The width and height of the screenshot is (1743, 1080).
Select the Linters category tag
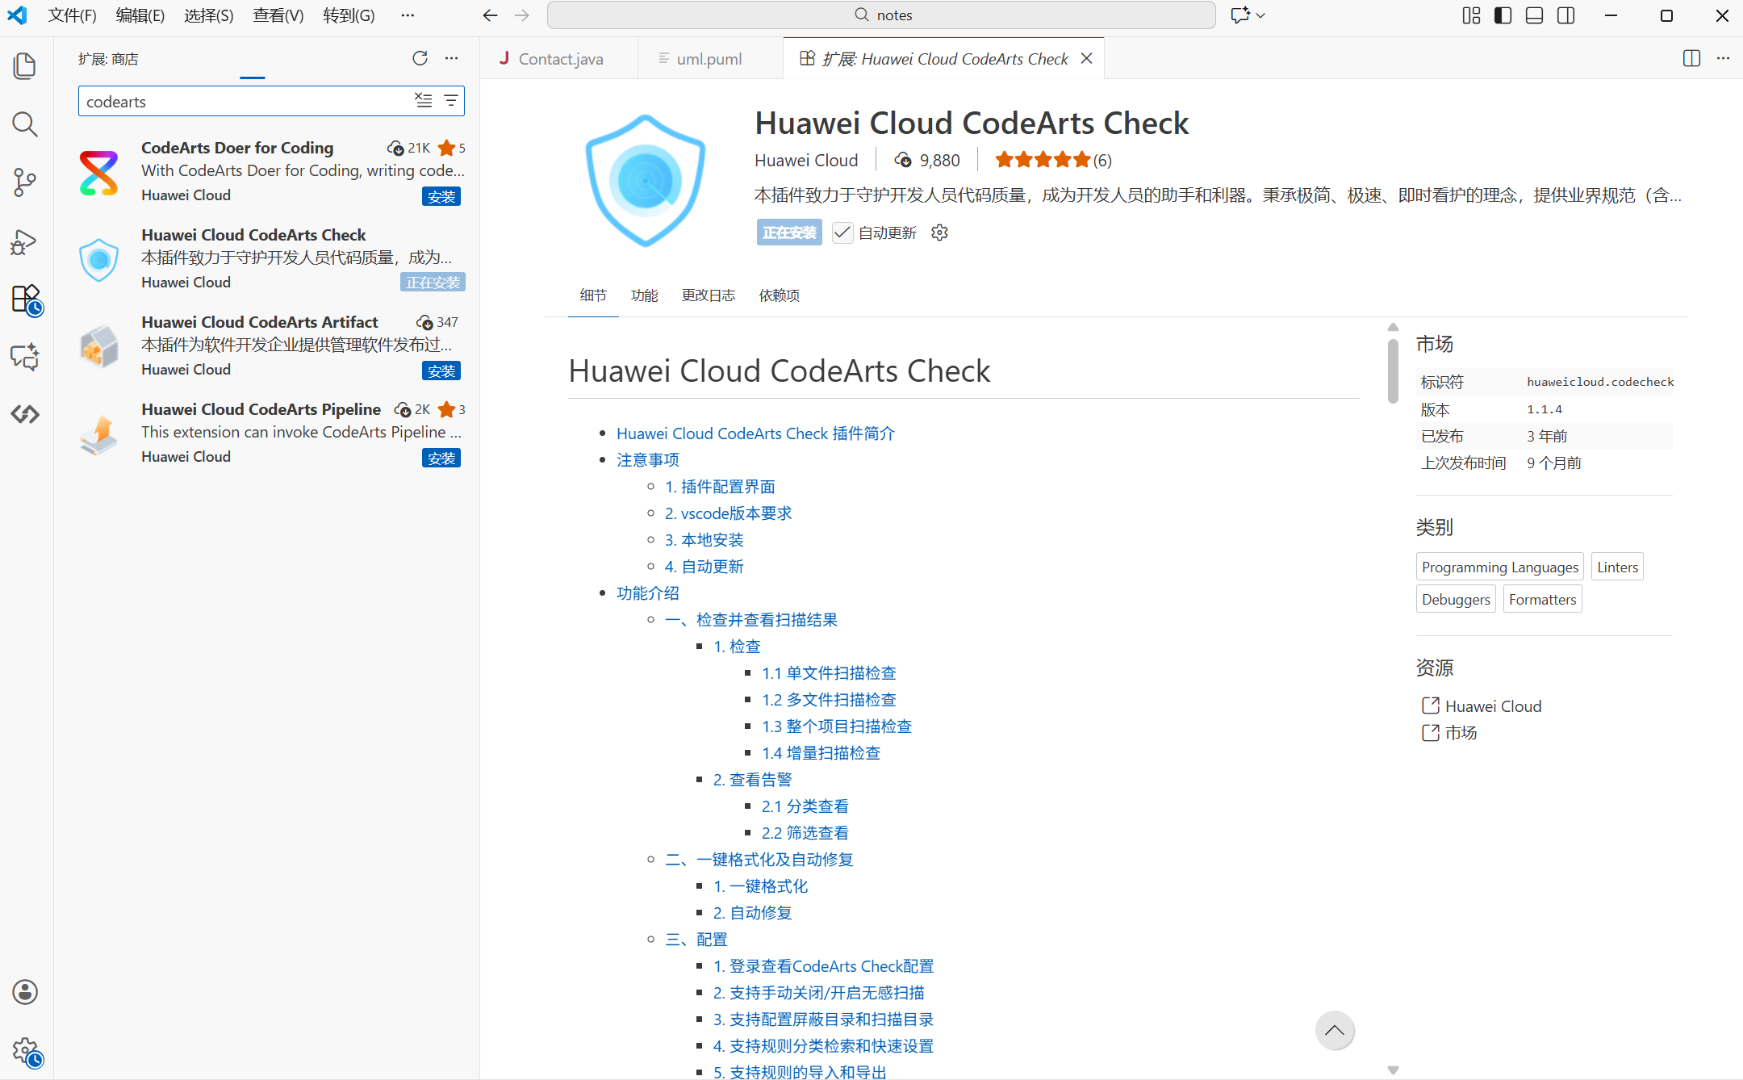click(1617, 567)
